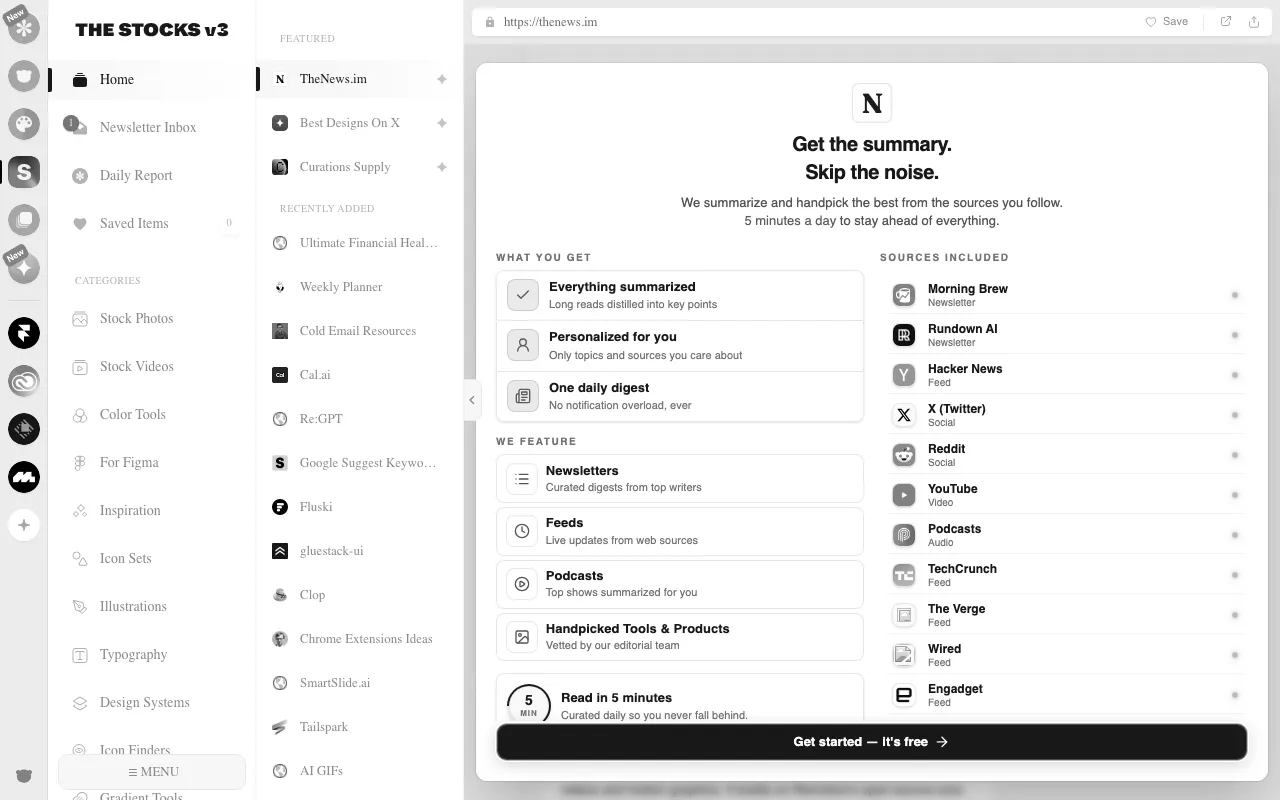Viewport: 1280px width, 800px height.
Task: Go to Home in the sidebar
Action: tap(152, 79)
